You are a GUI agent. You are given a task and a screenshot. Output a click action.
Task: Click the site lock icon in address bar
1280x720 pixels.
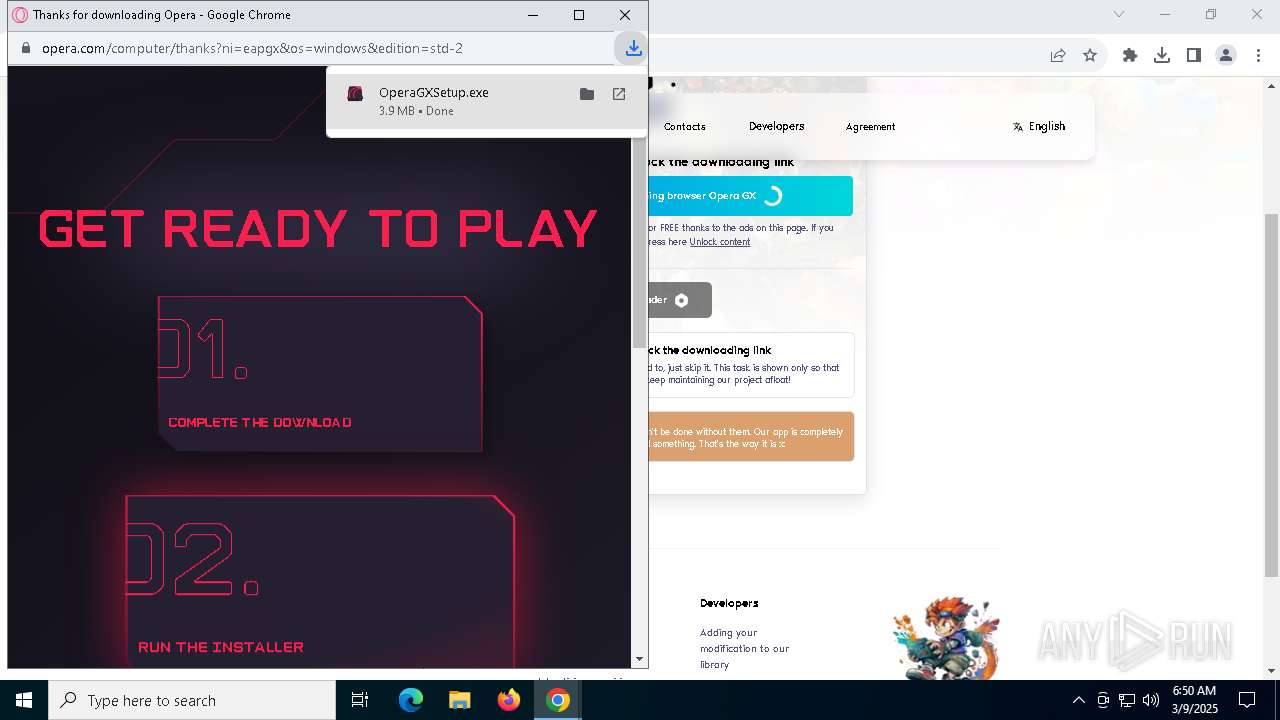tap(25, 48)
